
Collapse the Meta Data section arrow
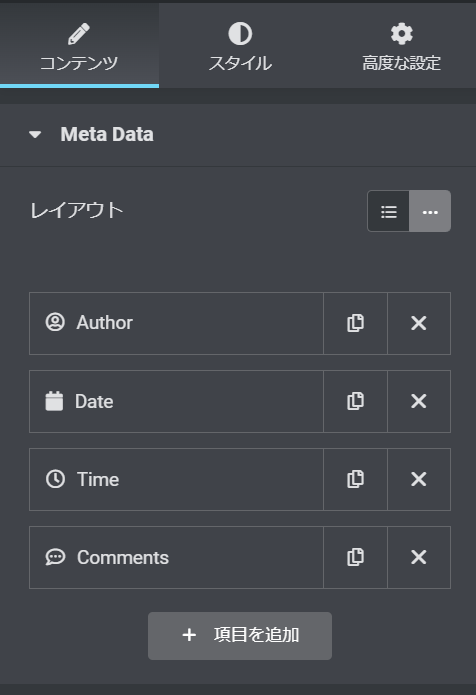coord(35,134)
